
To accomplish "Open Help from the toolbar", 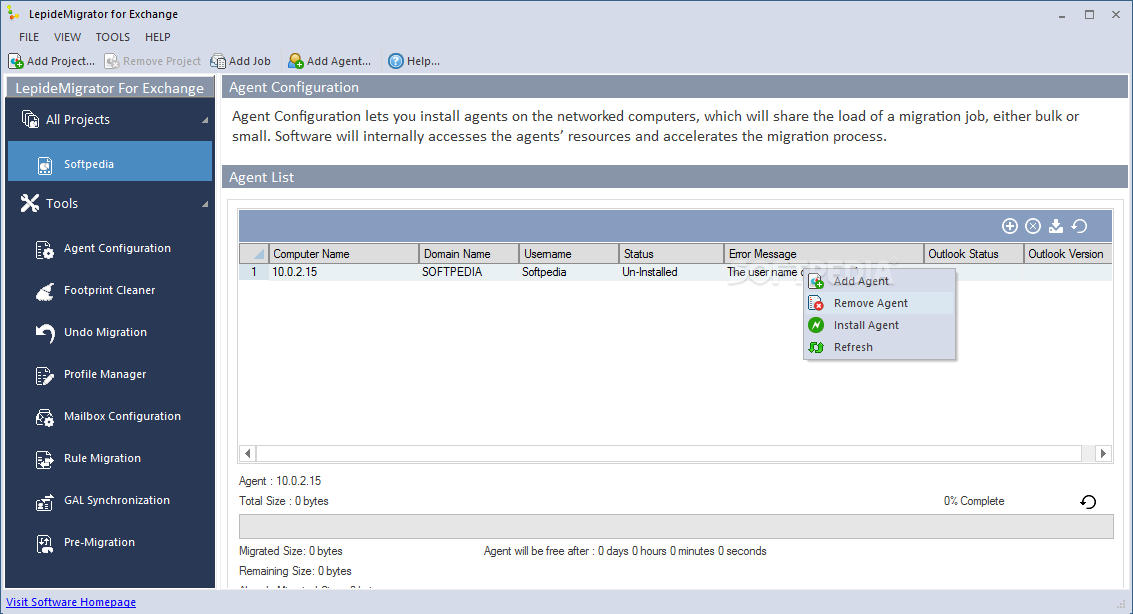I will point(414,61).
